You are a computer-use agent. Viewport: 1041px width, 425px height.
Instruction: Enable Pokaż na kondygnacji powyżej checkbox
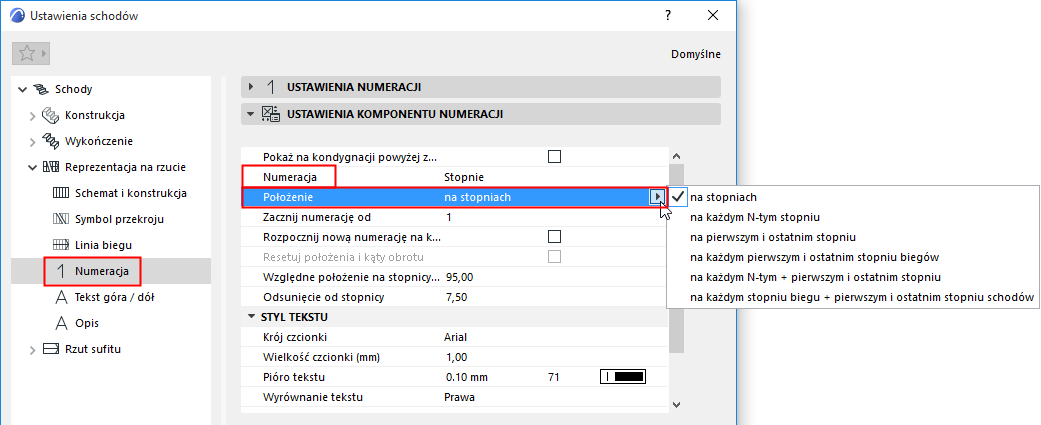pyautogui.click(x=554, y=157)
